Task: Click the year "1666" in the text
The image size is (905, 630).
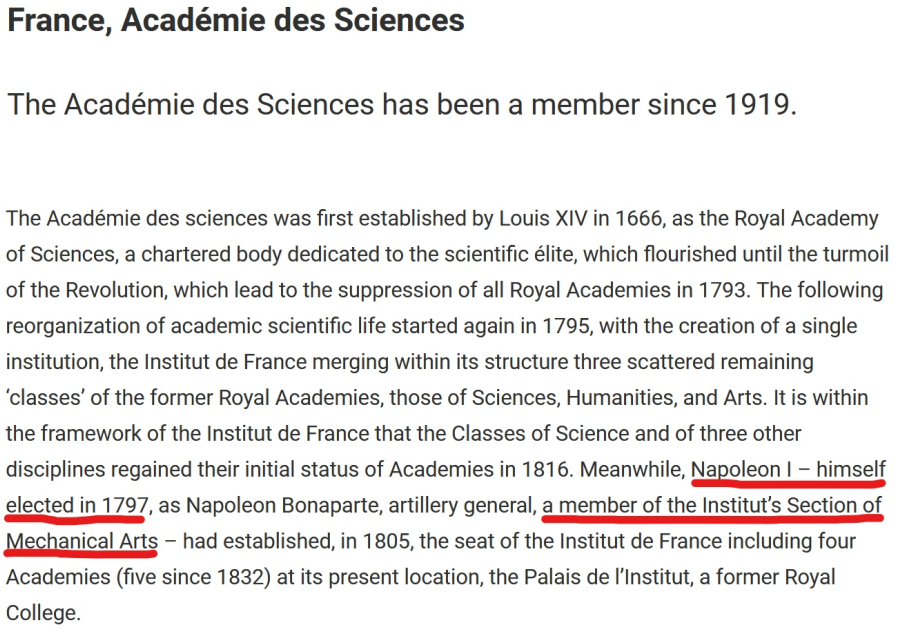Action: [639, 219]
